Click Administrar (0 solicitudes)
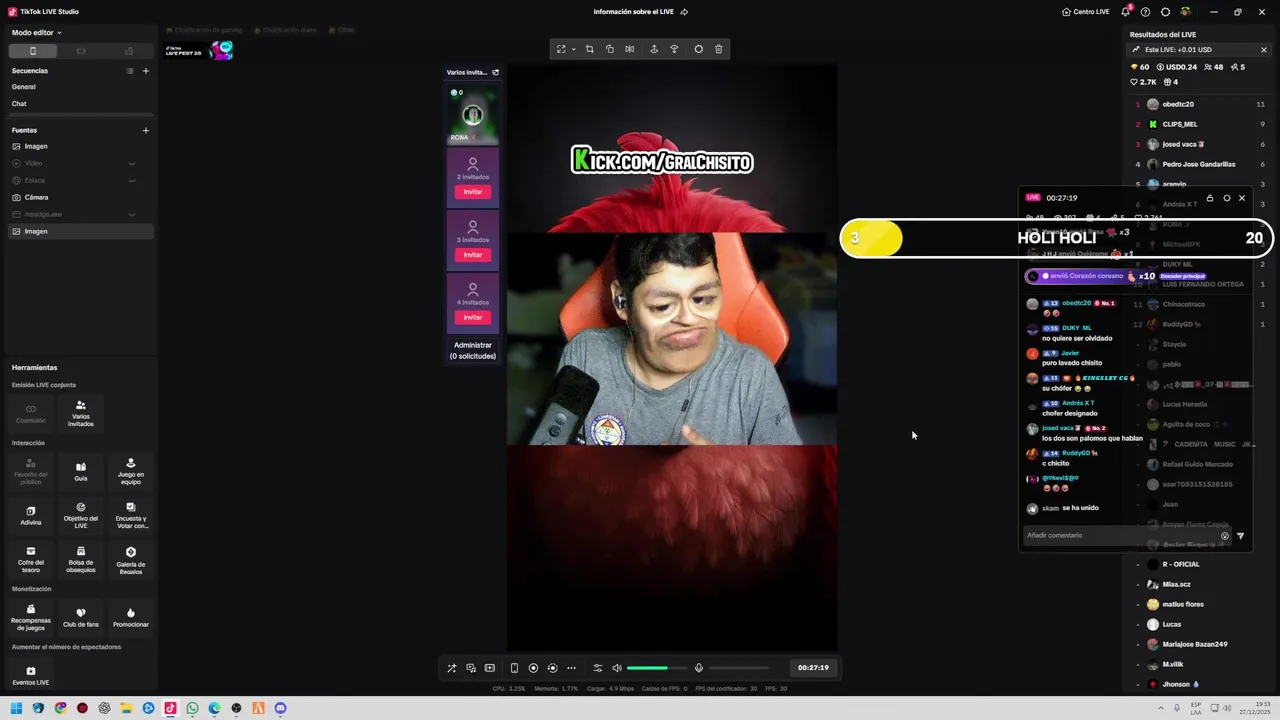This screenshot has width=1280, height=720. pos(473,350)
